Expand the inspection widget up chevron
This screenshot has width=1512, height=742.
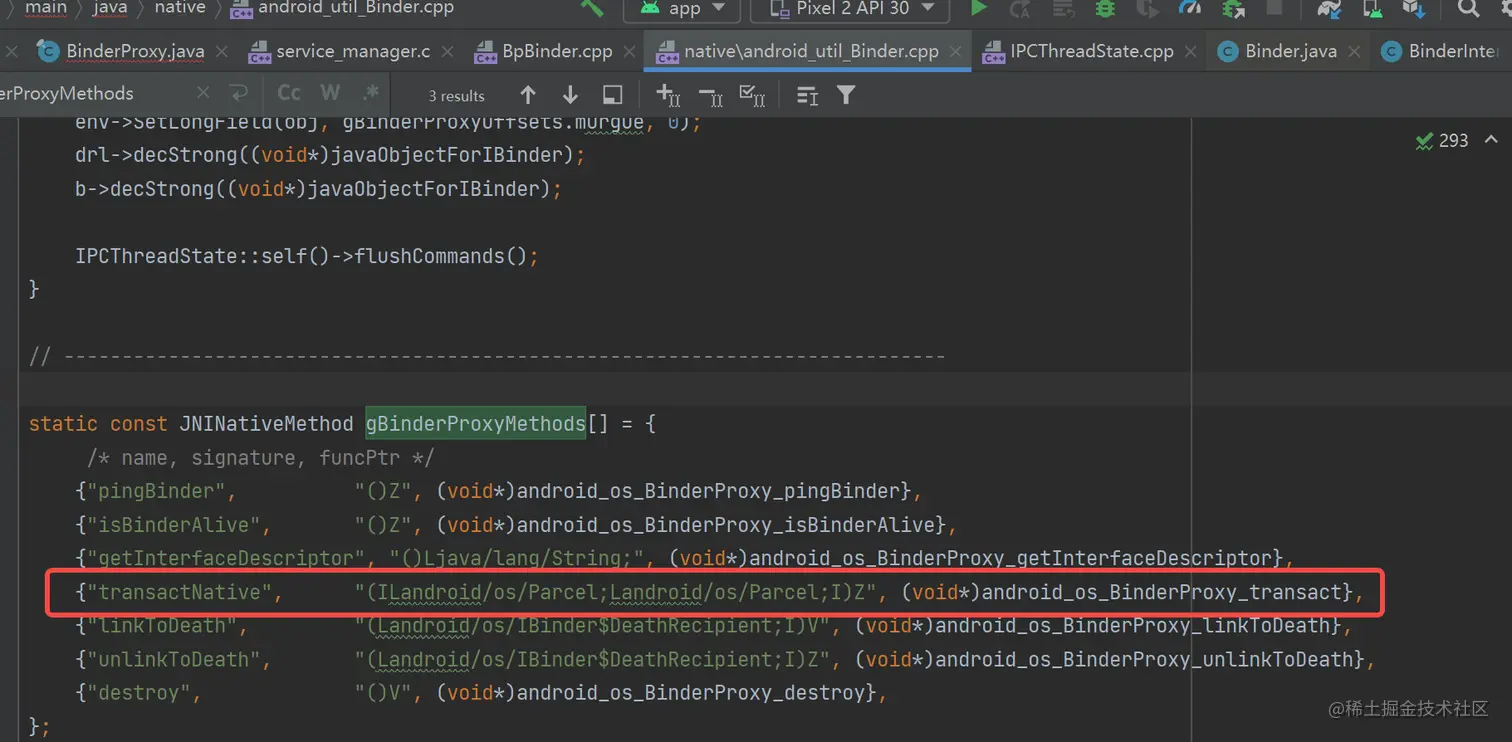tap(1491, 140)
